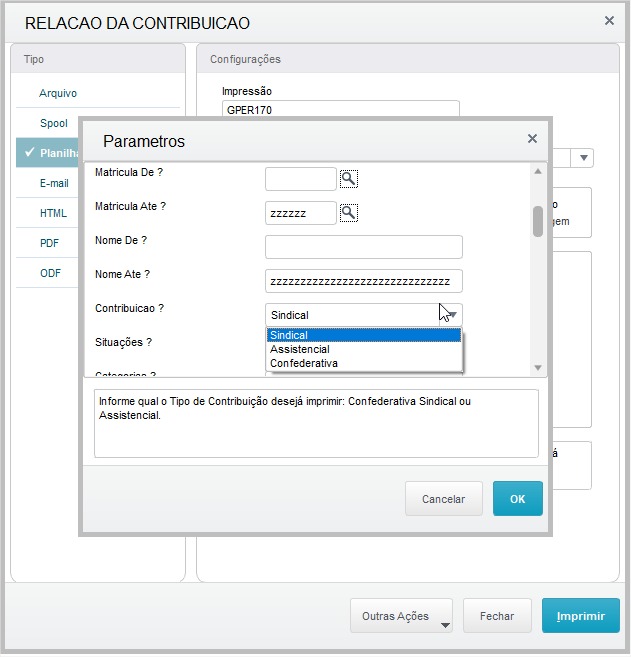Click the 'Contribuicao ?' label
Image resolution: width=631 pixels, height=657 pixels.
tap(129, 308)
